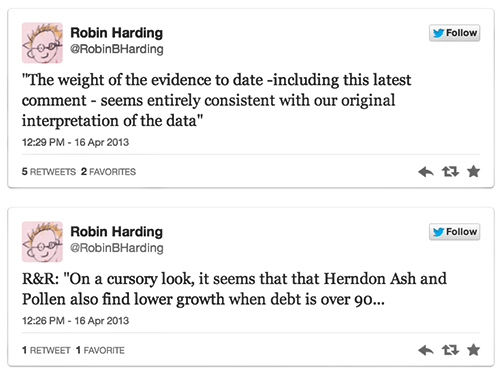Open Robin Harding name link in first tweet
504x376 pixels.
pyautogui.click(x=117, y=33)
